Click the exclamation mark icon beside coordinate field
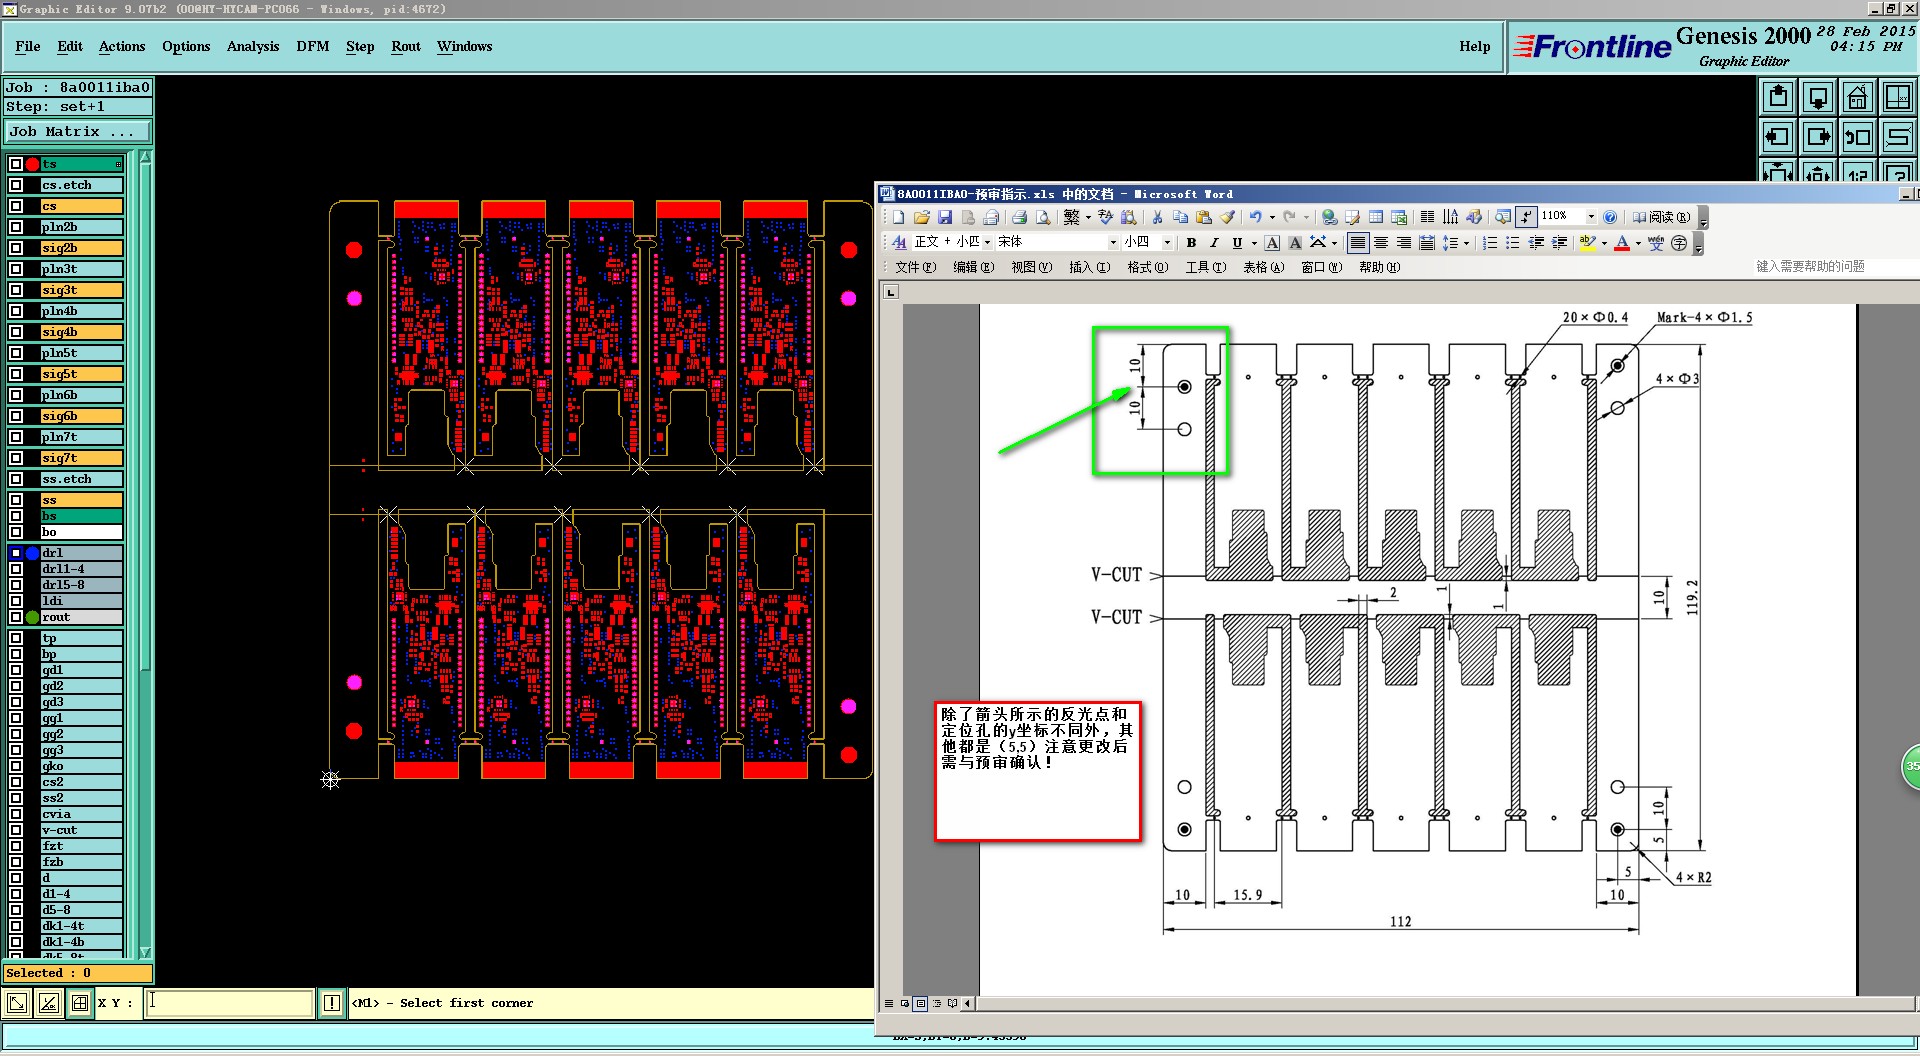The width and height of the screenshot is (1920, 1056). pyautogui.click(x=332, y=1003)
